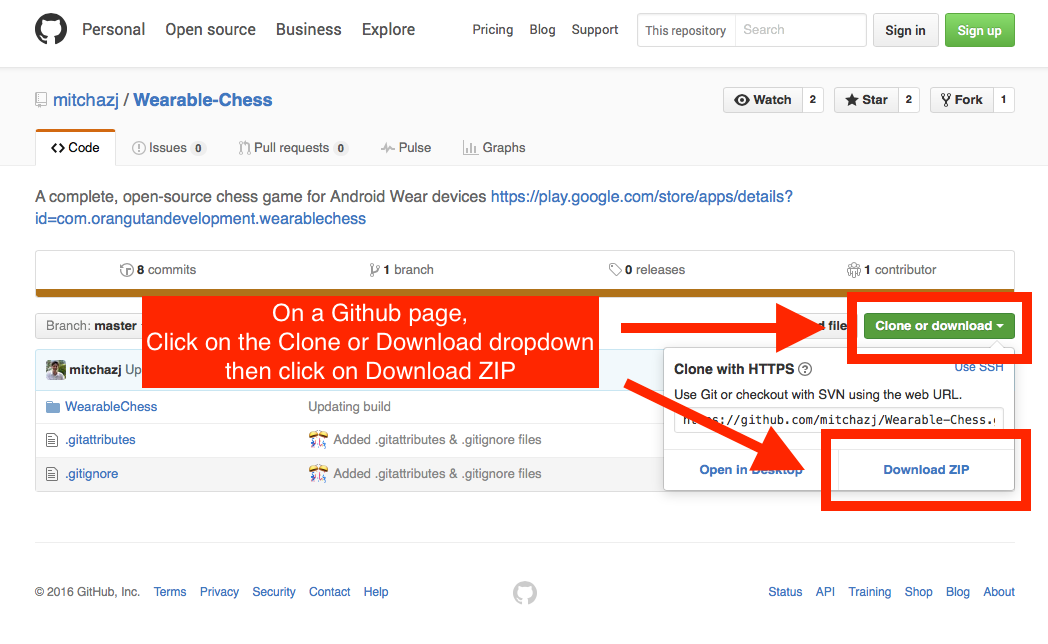The height and width of the screenshot is (644, 1048).
Task: Click the .gitignore file icon
Action: (x=52, y=474)
